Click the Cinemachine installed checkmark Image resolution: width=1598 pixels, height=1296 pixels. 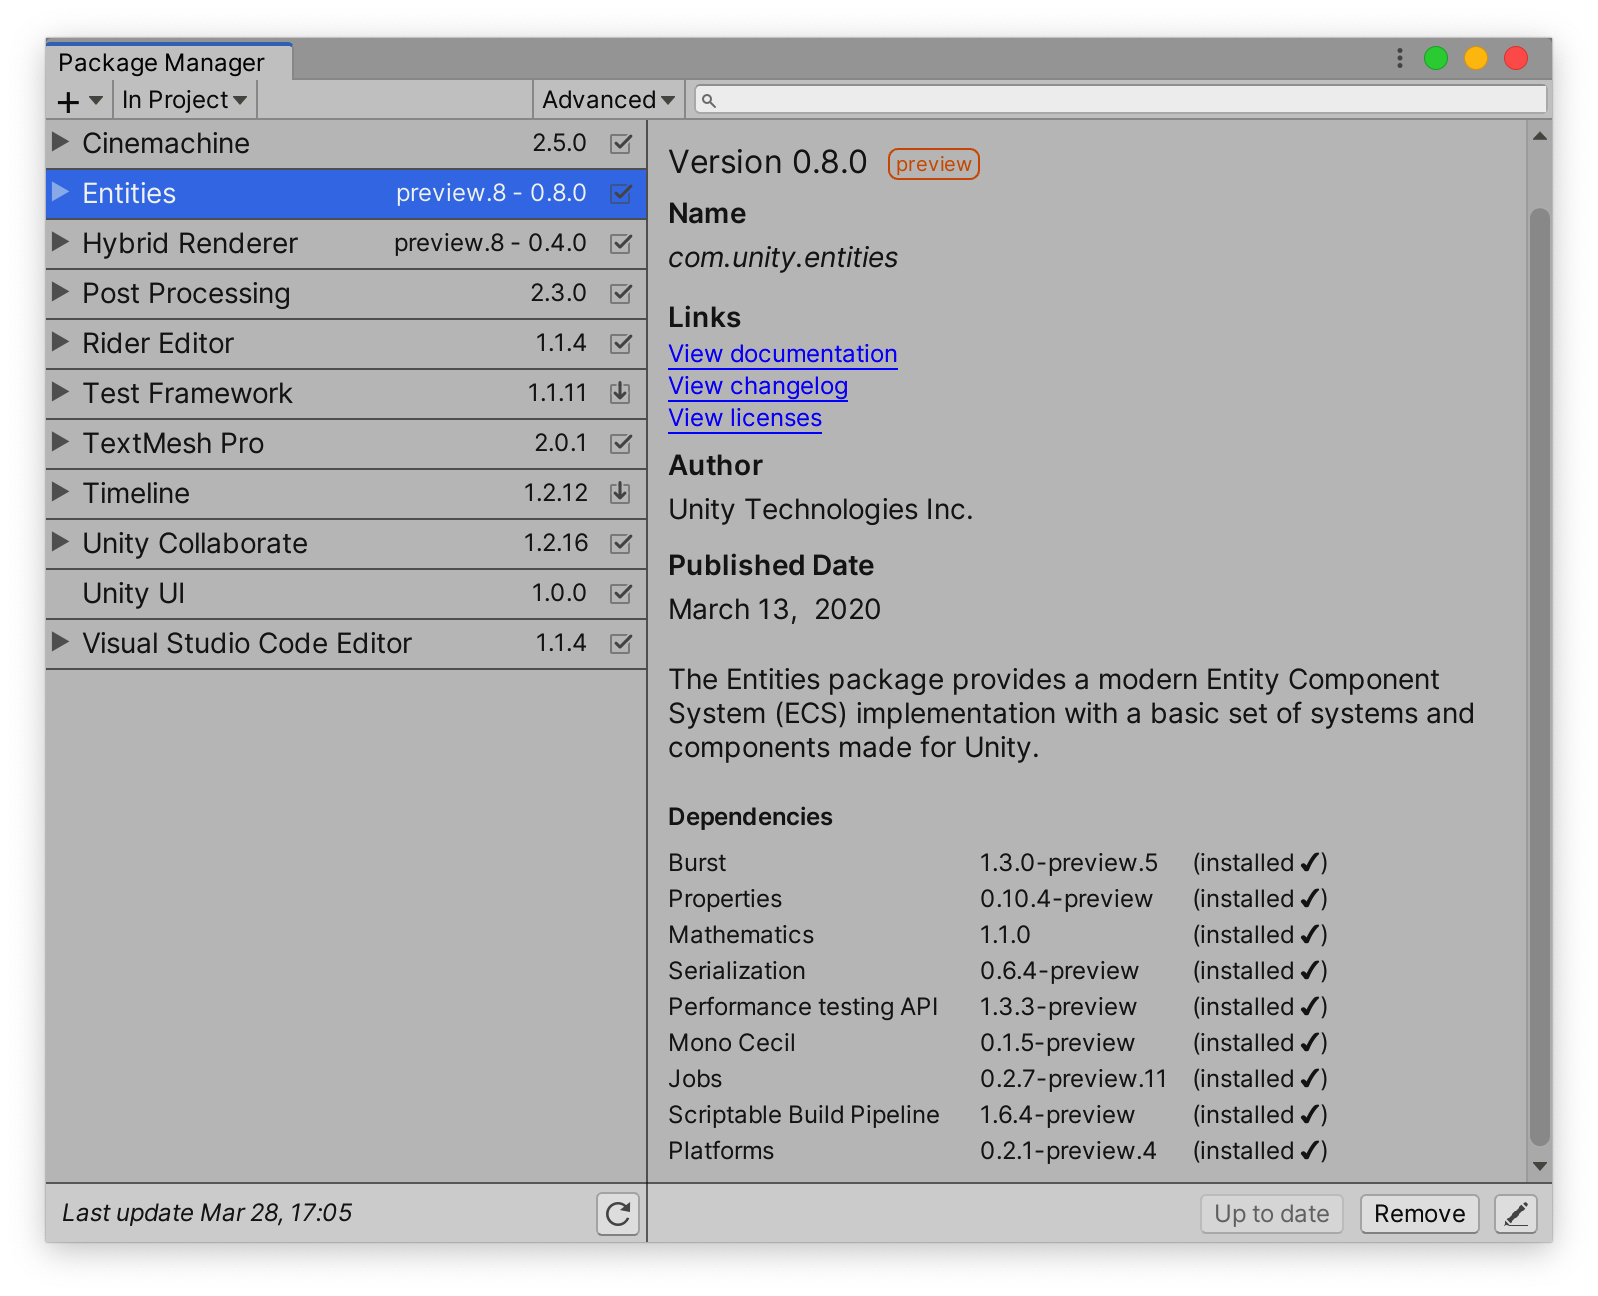(621, 143)
